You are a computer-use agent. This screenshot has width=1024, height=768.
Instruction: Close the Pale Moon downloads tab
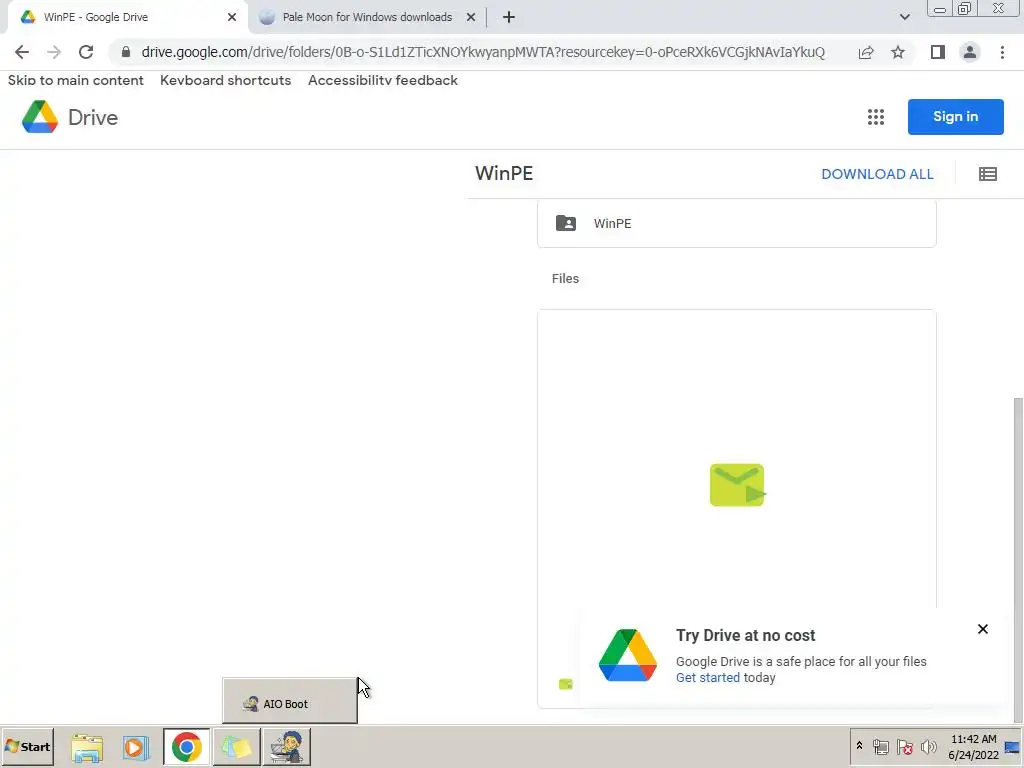click(x=471, y=17)
